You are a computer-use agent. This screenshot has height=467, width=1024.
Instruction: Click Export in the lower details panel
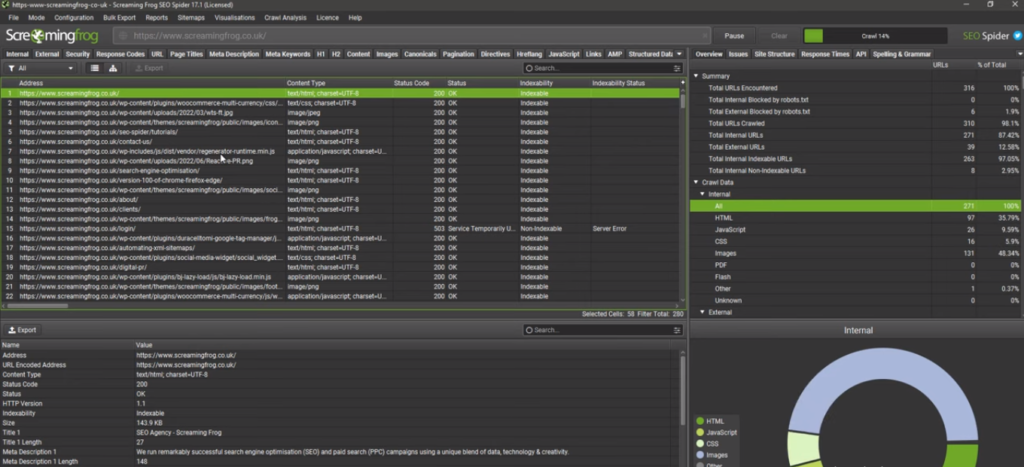(22, 330)
